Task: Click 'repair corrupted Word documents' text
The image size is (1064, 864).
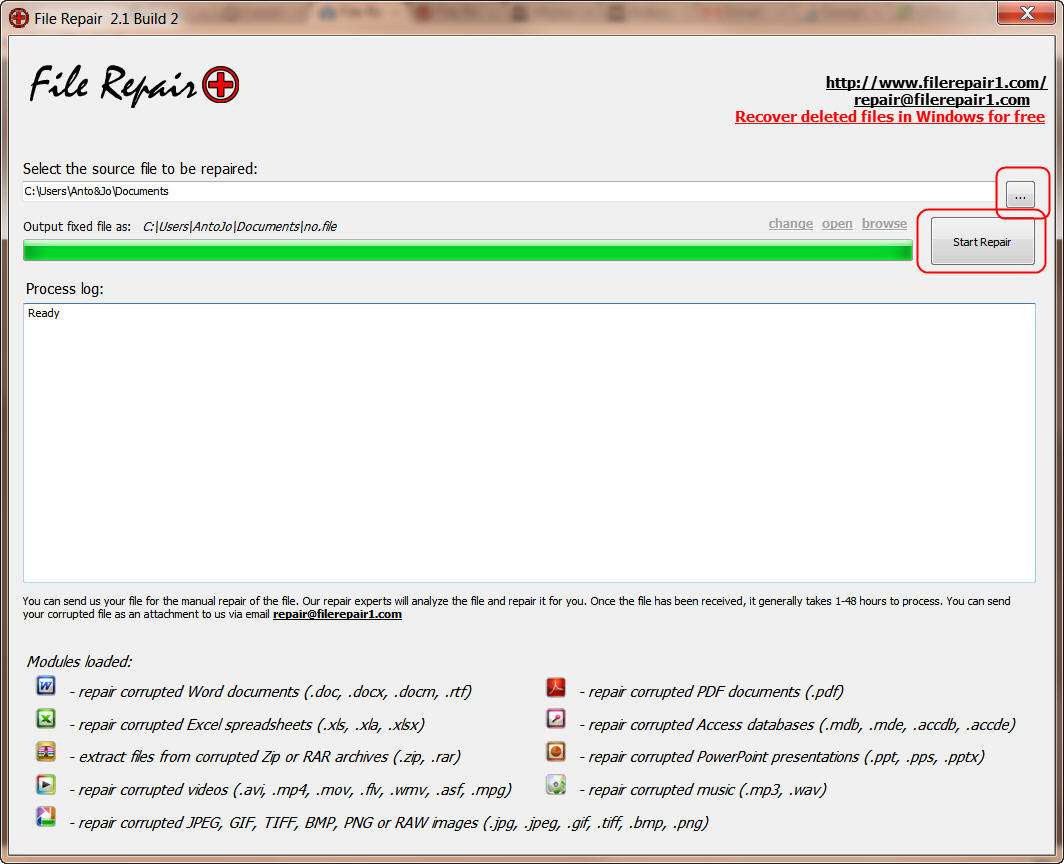Action: (270, 692)
